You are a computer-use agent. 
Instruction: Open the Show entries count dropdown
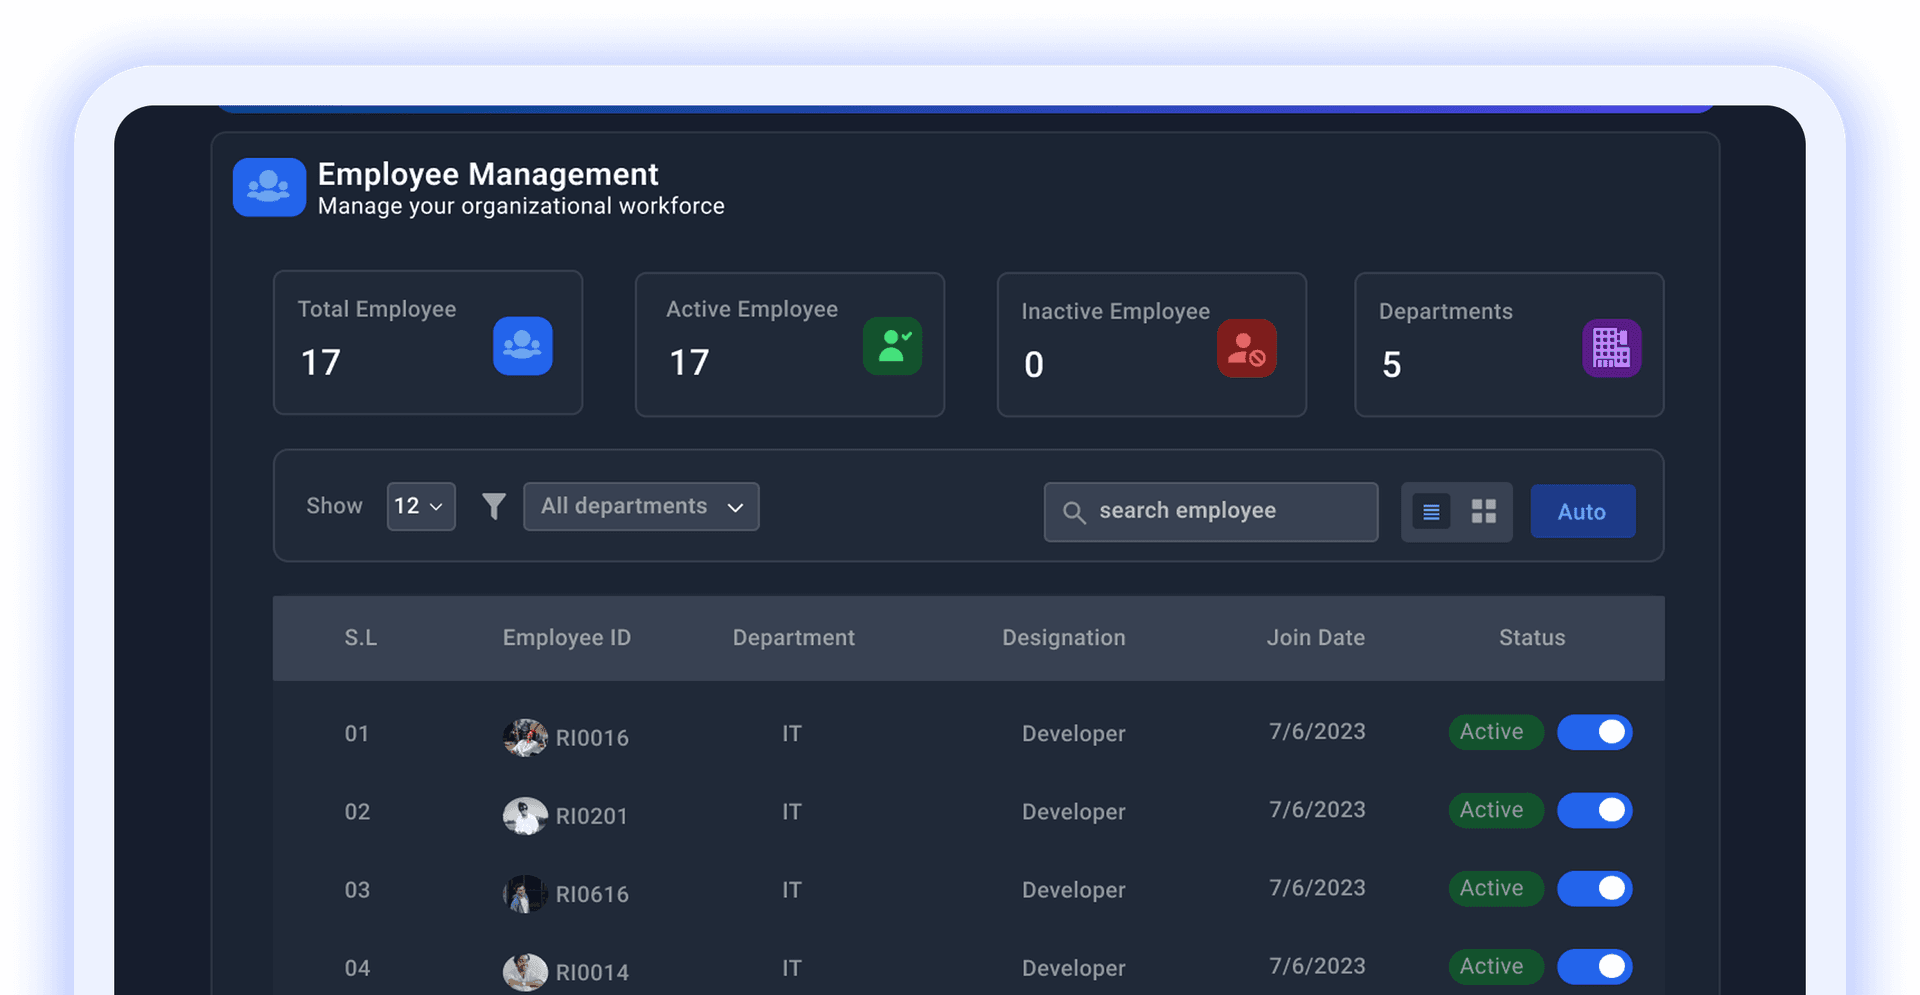click(420, 506)
